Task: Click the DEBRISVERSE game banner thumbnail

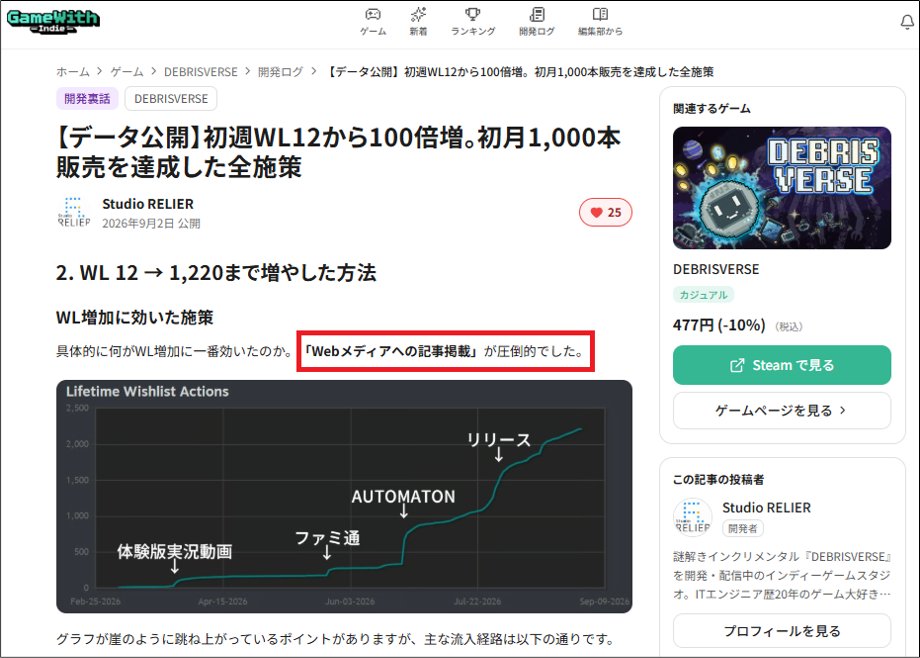Action: (782, 188)
